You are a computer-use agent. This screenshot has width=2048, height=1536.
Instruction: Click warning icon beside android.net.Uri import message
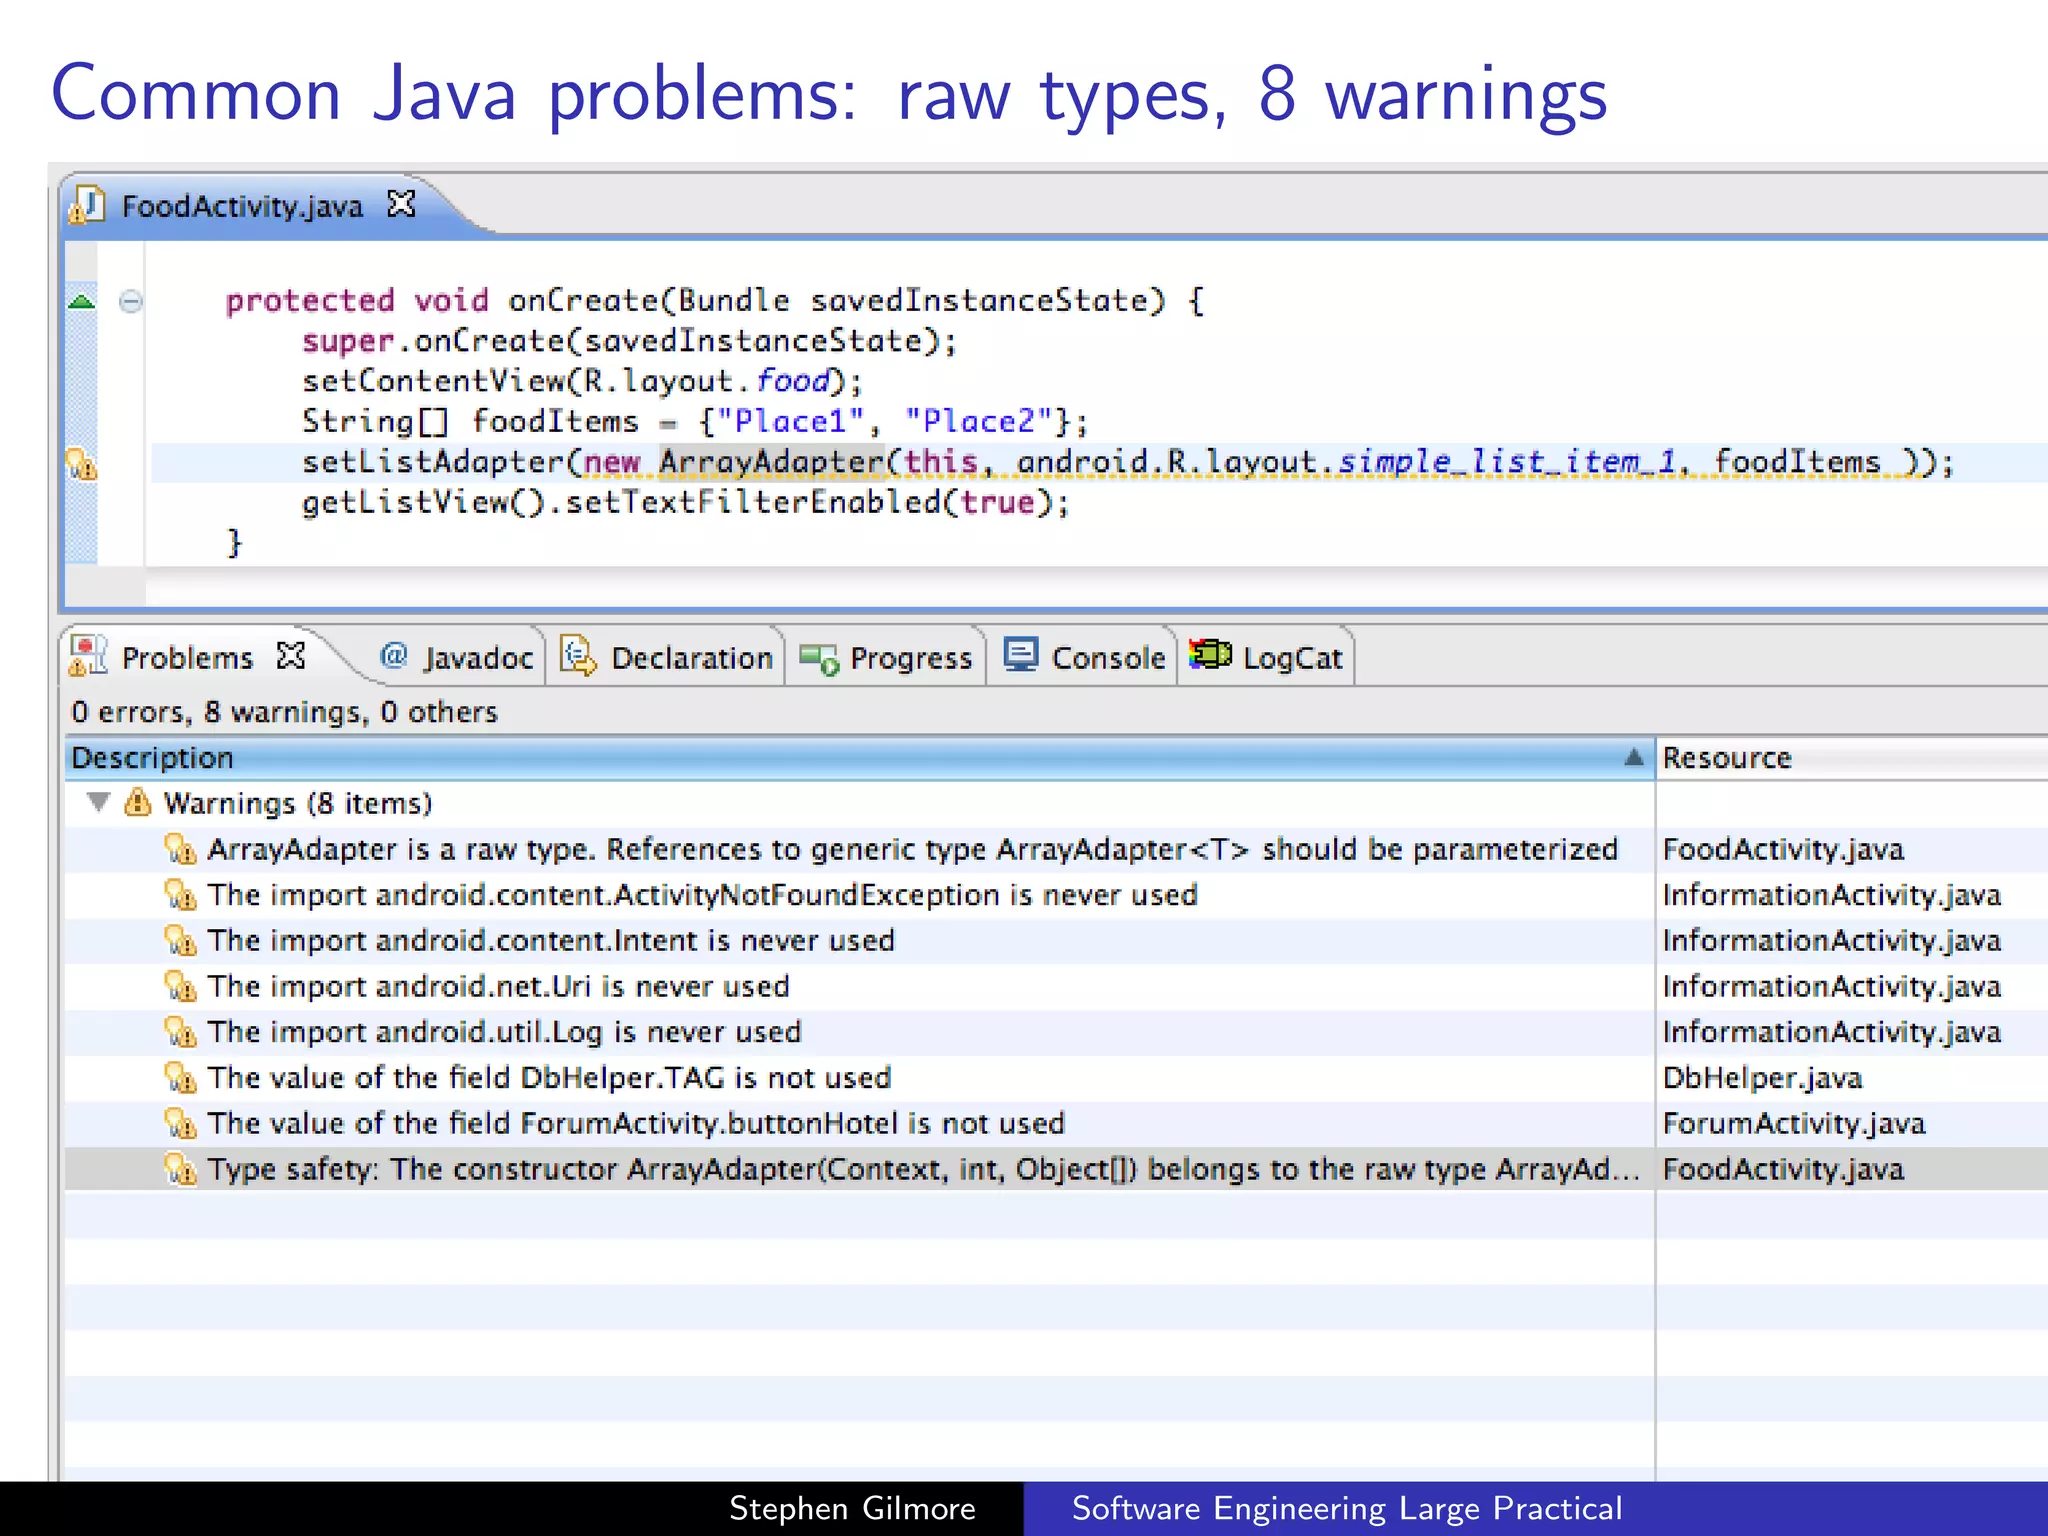180,987
